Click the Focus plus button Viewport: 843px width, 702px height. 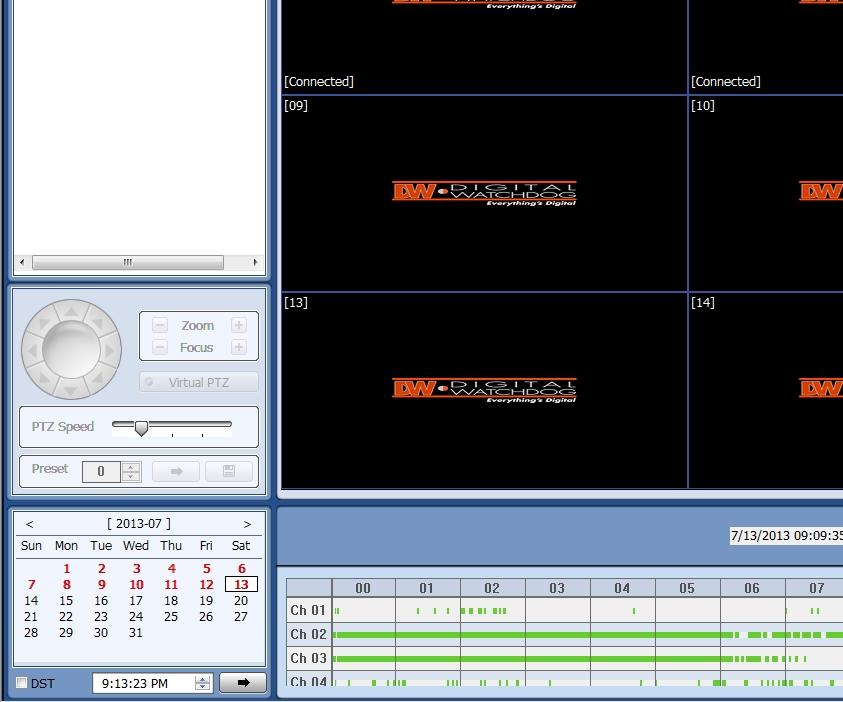pyautogui.click(x=239, y=347)
